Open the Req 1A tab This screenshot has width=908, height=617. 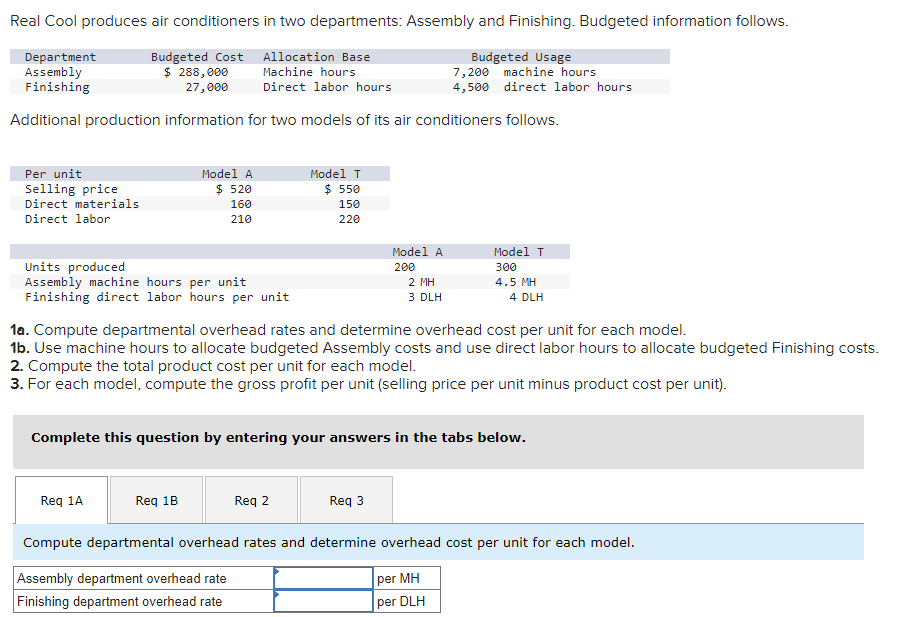coord(61,500)
